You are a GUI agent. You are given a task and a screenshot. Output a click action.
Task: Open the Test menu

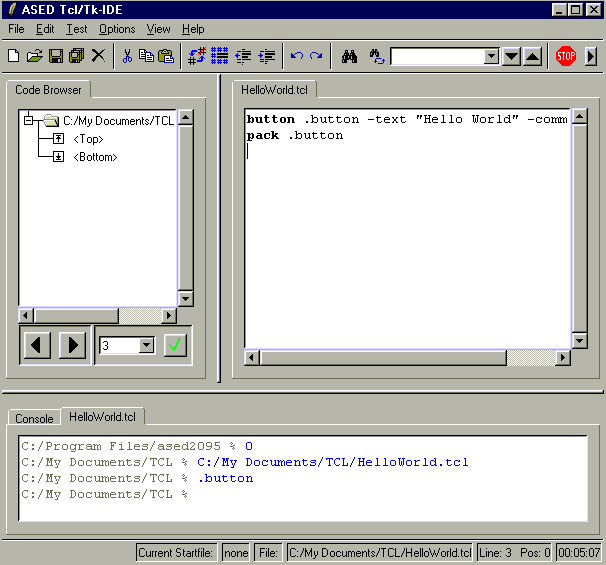pos(77,29)
